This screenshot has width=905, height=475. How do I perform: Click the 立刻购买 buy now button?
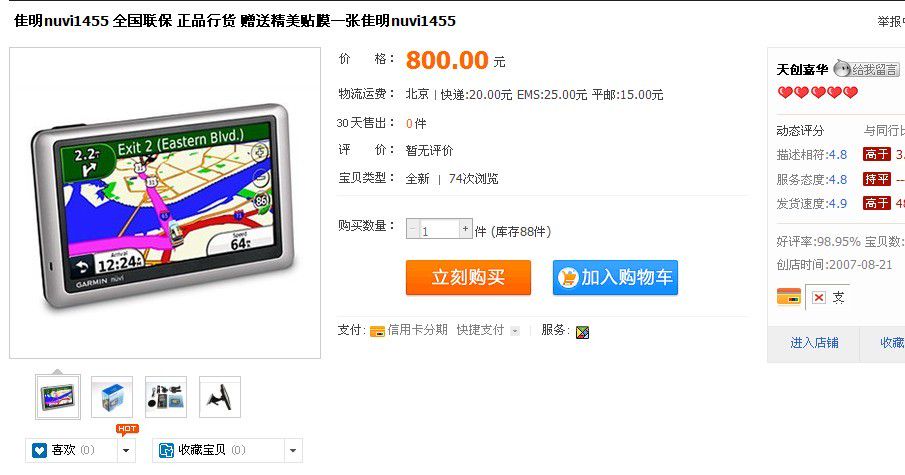[x=468, y=278]
